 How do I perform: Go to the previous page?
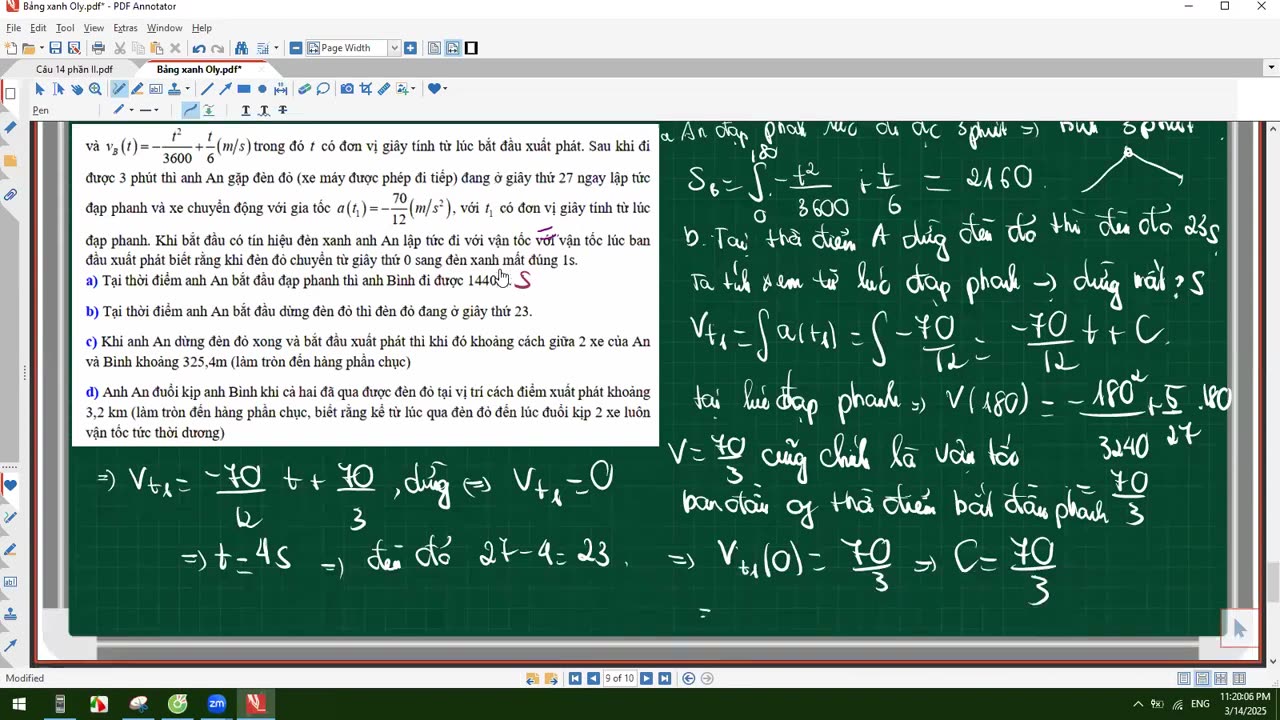point(593,678)
